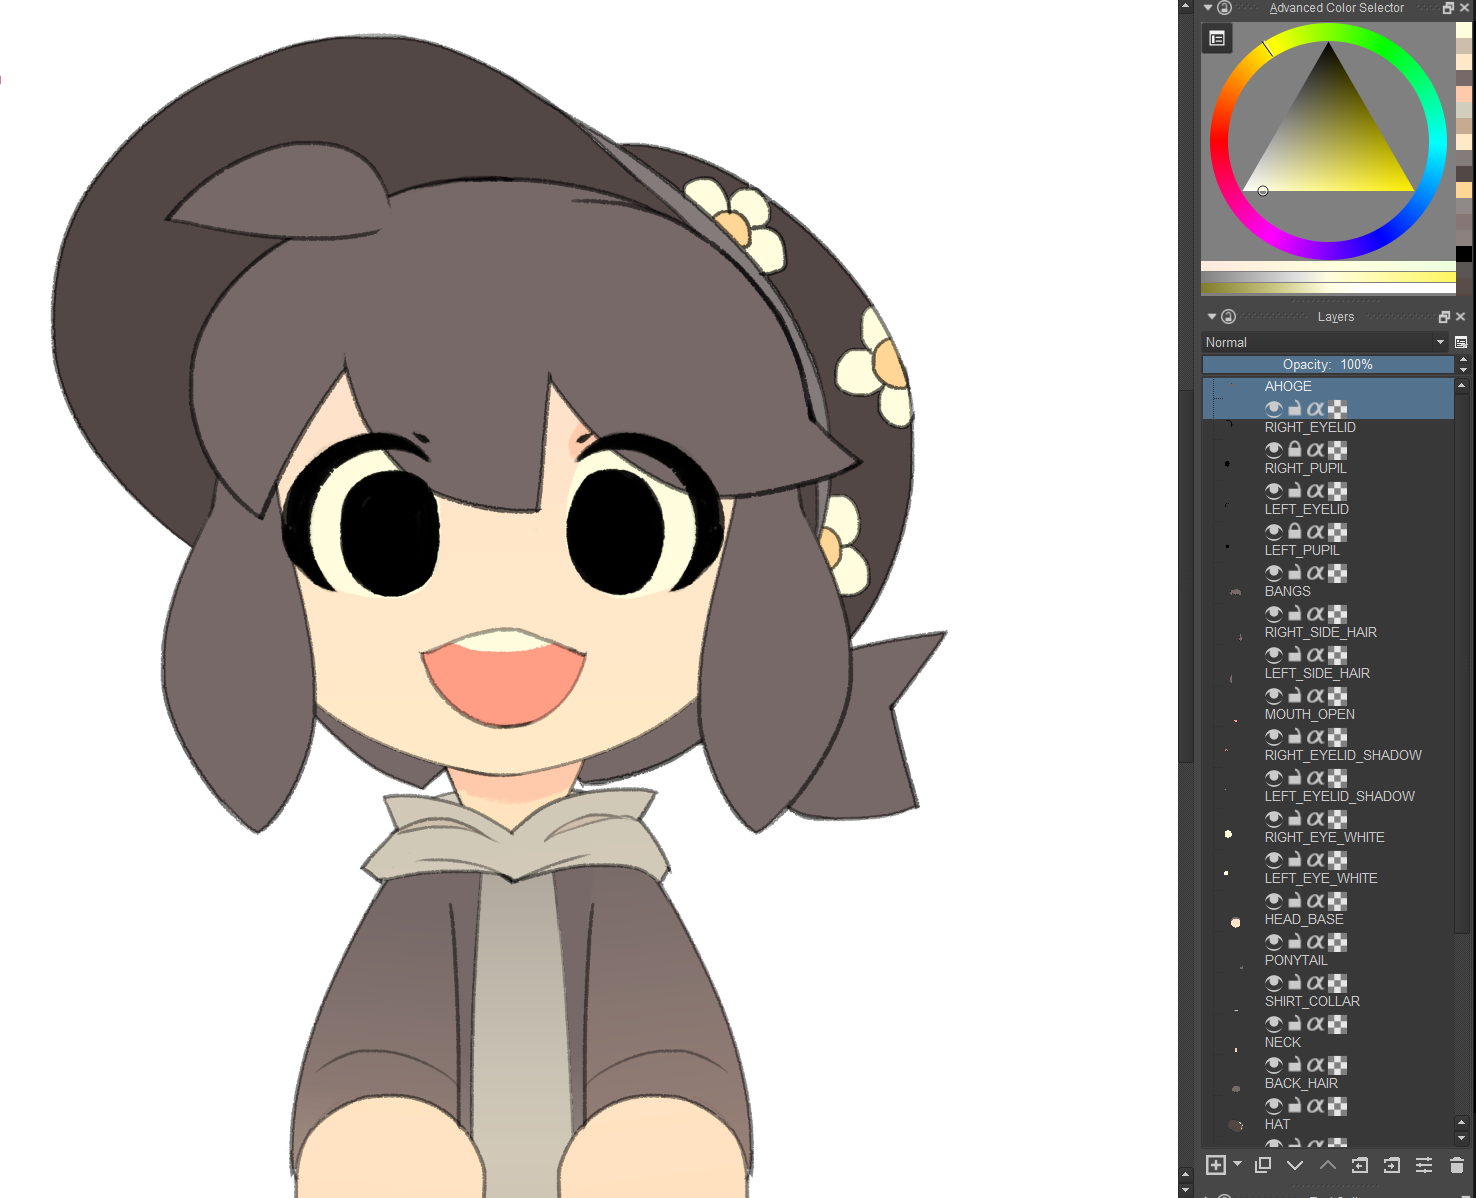Select the HEAD_BASE layer
This screenshot has height=1198, width=1476.
1304,919
